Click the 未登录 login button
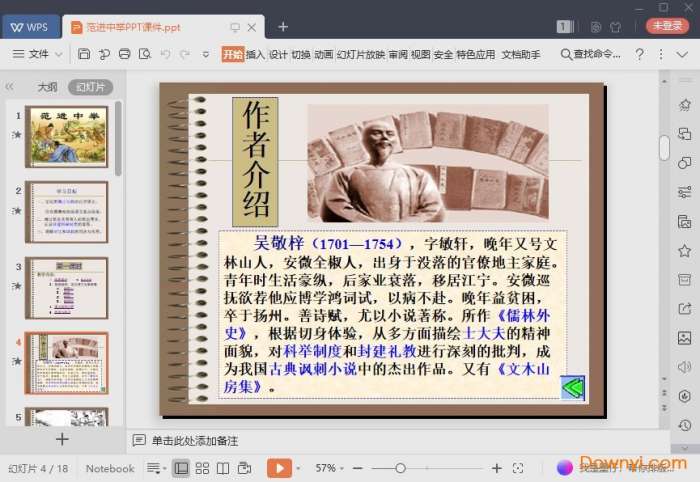This screenshot has height=482, width=700. [666, 26]
